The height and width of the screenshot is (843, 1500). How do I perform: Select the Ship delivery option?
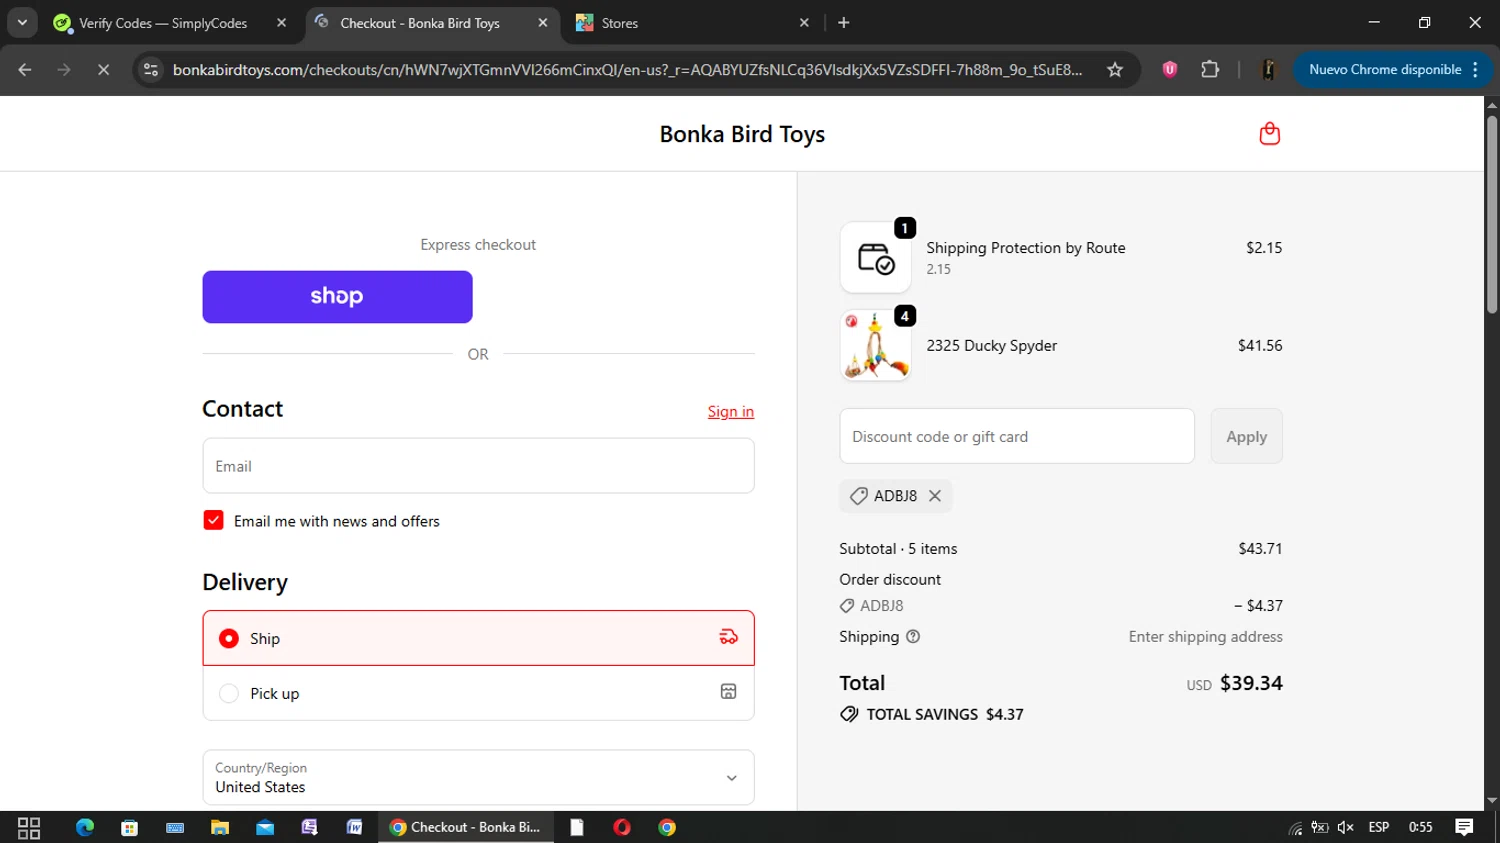coord(478,638)
